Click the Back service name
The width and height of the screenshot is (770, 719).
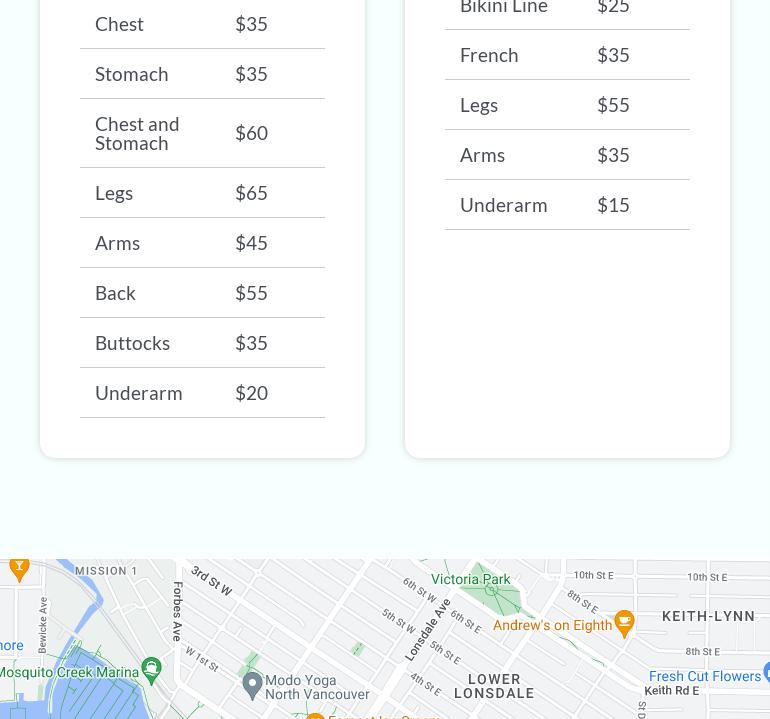[x=115, y=292]
